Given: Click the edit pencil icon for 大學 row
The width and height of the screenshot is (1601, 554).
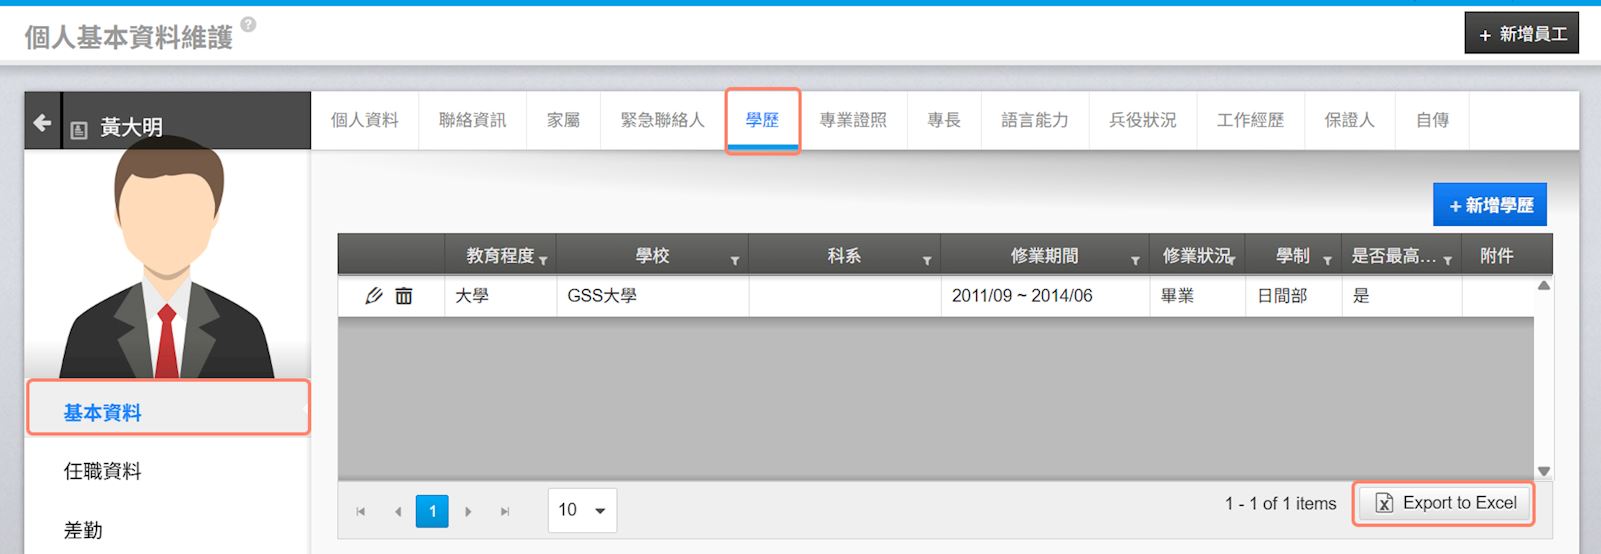Looking at the screenshot, I should click(374, 296).
